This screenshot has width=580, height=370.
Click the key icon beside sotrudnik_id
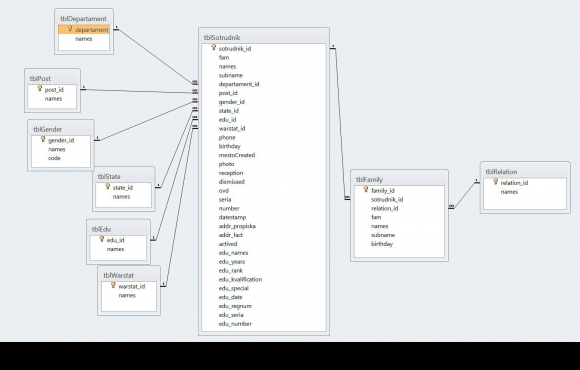coord(213,47)
